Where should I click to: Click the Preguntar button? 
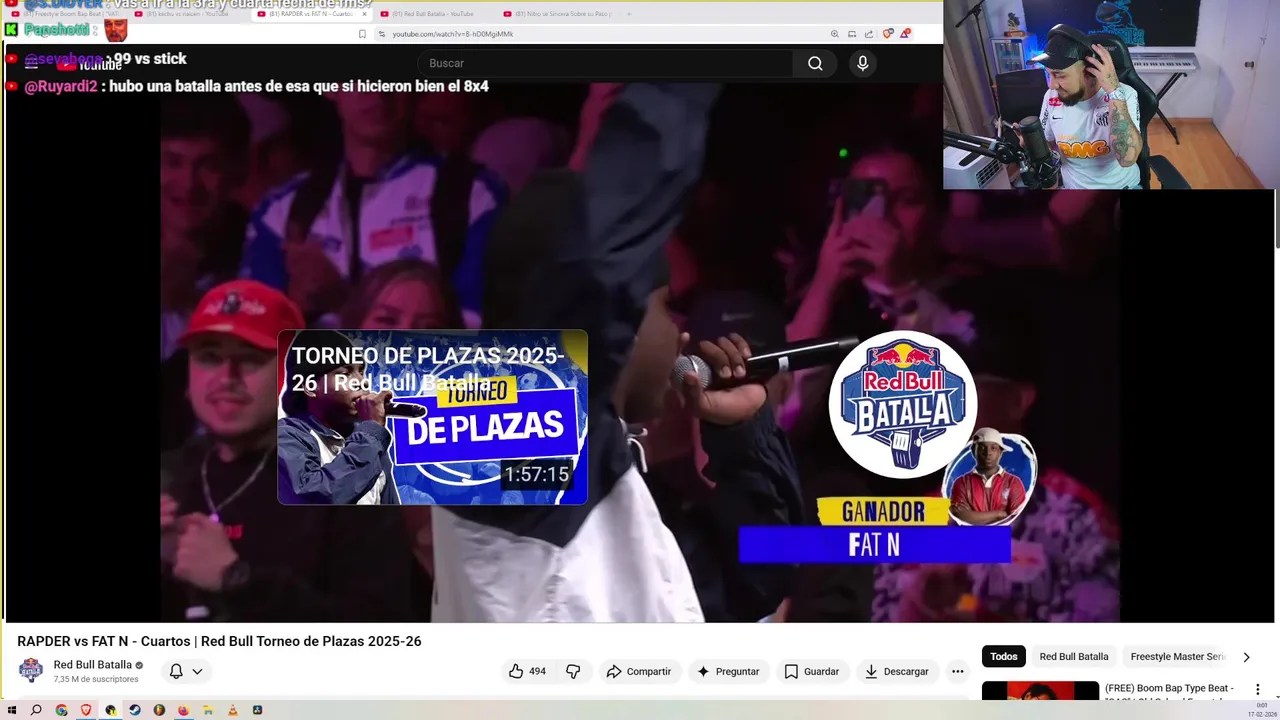click(x=728, y=671)
